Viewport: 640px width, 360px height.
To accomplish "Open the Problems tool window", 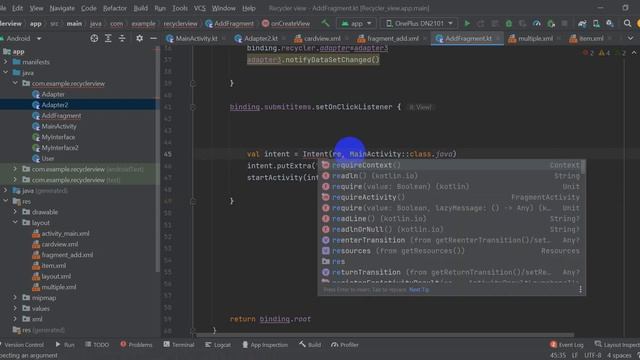I will tap(136, 345).
